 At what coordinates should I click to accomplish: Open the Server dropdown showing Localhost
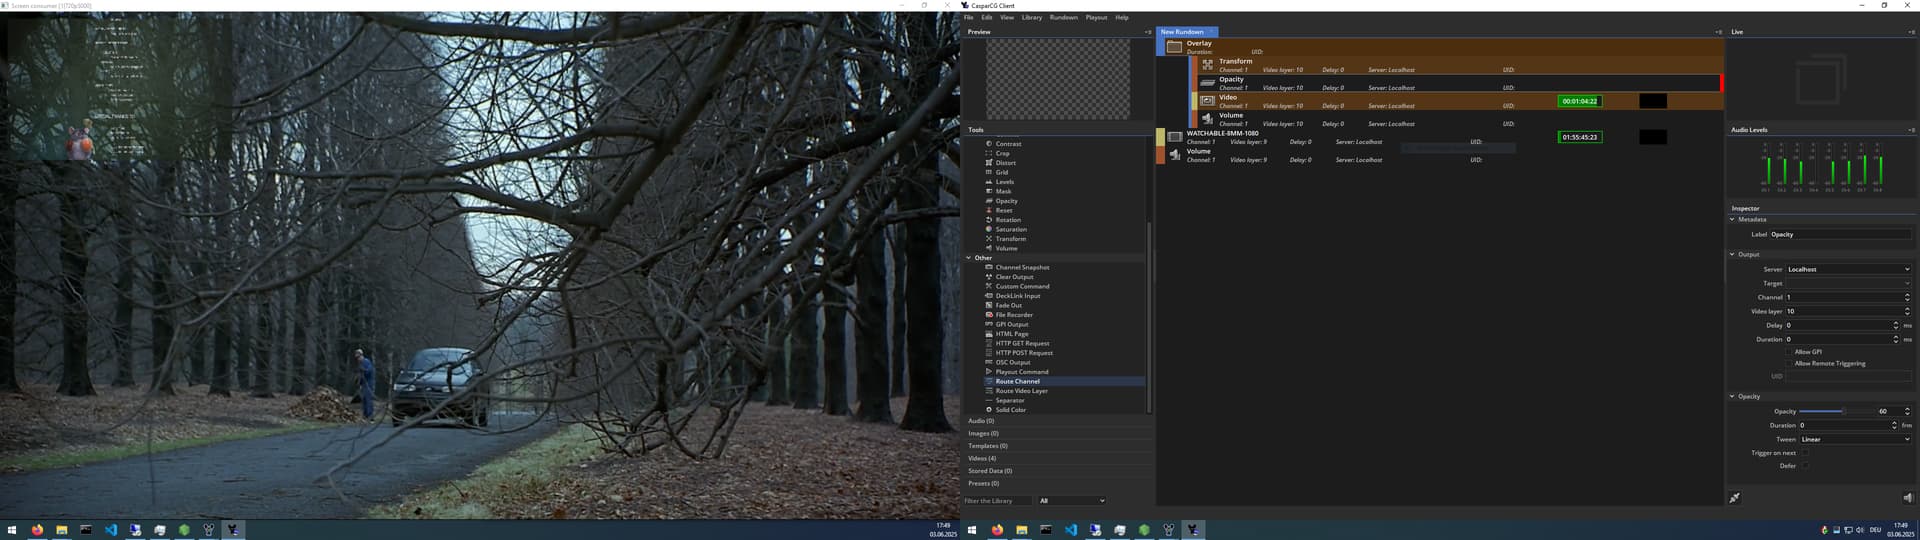(1848, 269)
